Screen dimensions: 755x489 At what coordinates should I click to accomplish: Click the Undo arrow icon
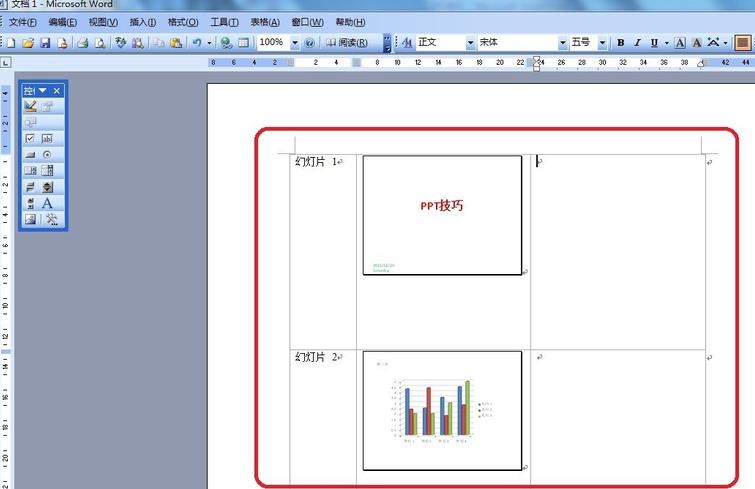tap(197, 43)
